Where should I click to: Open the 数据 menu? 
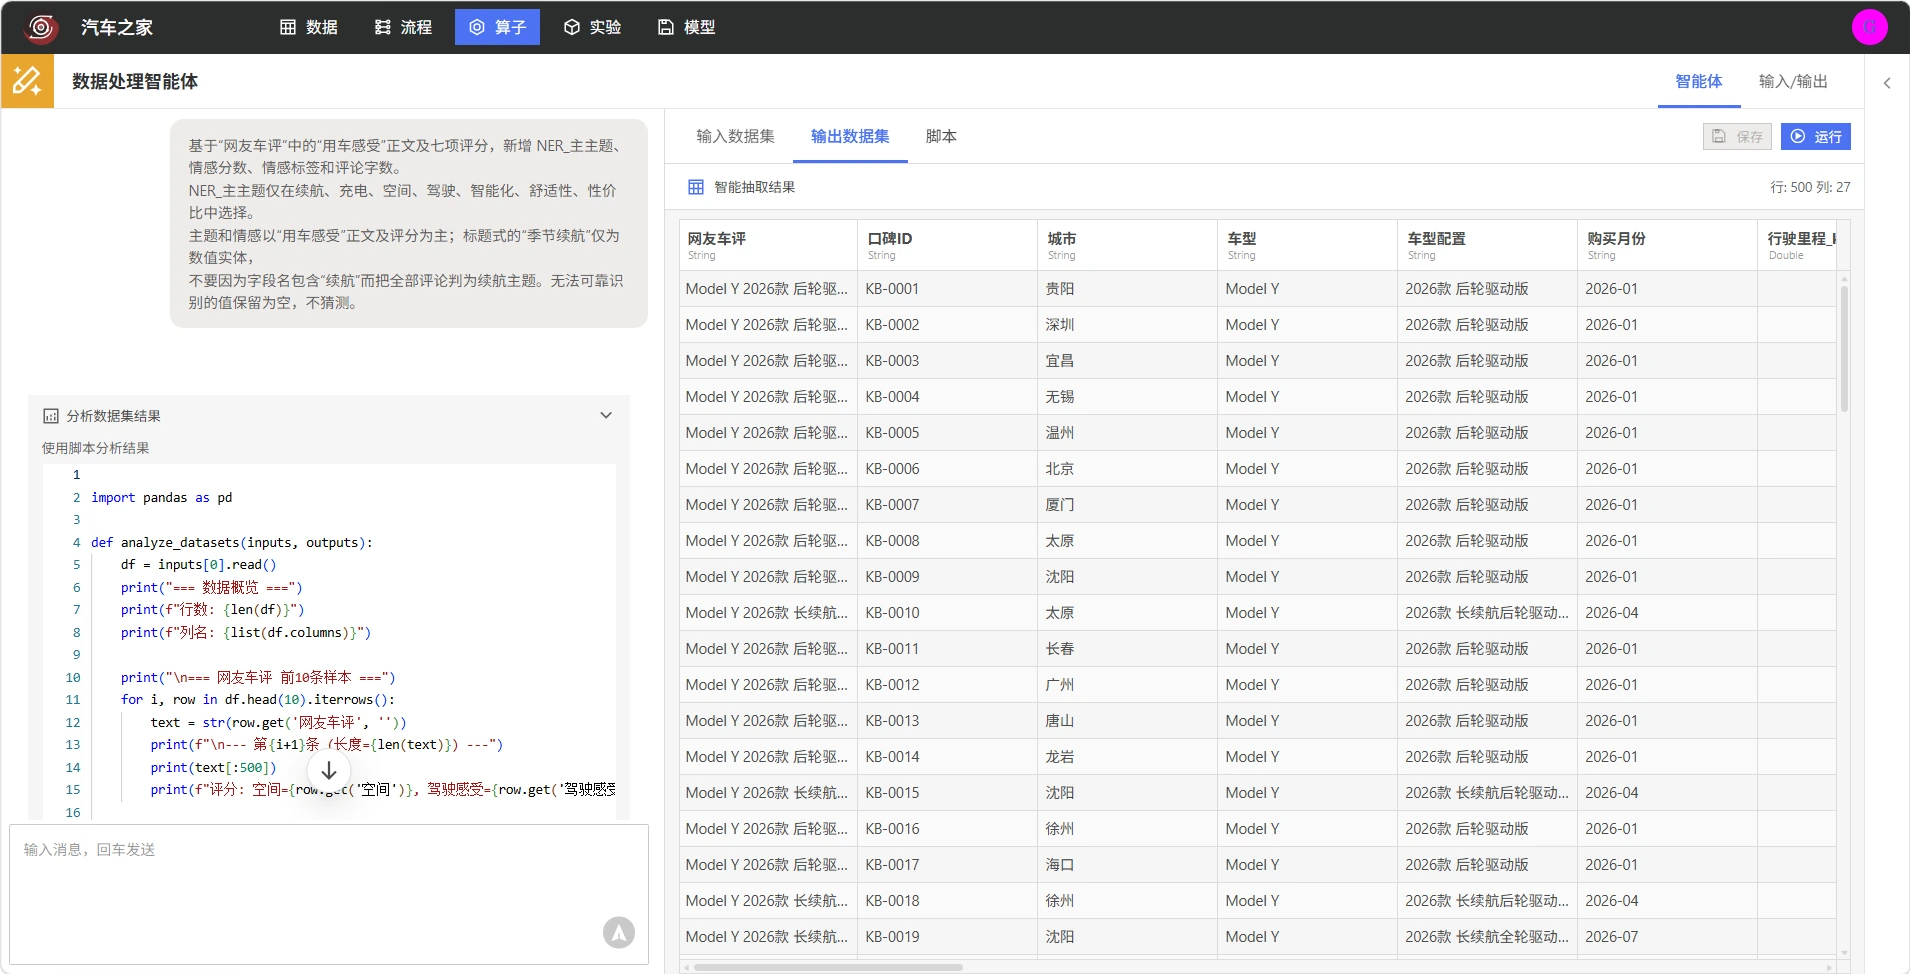tap(308, 27)
